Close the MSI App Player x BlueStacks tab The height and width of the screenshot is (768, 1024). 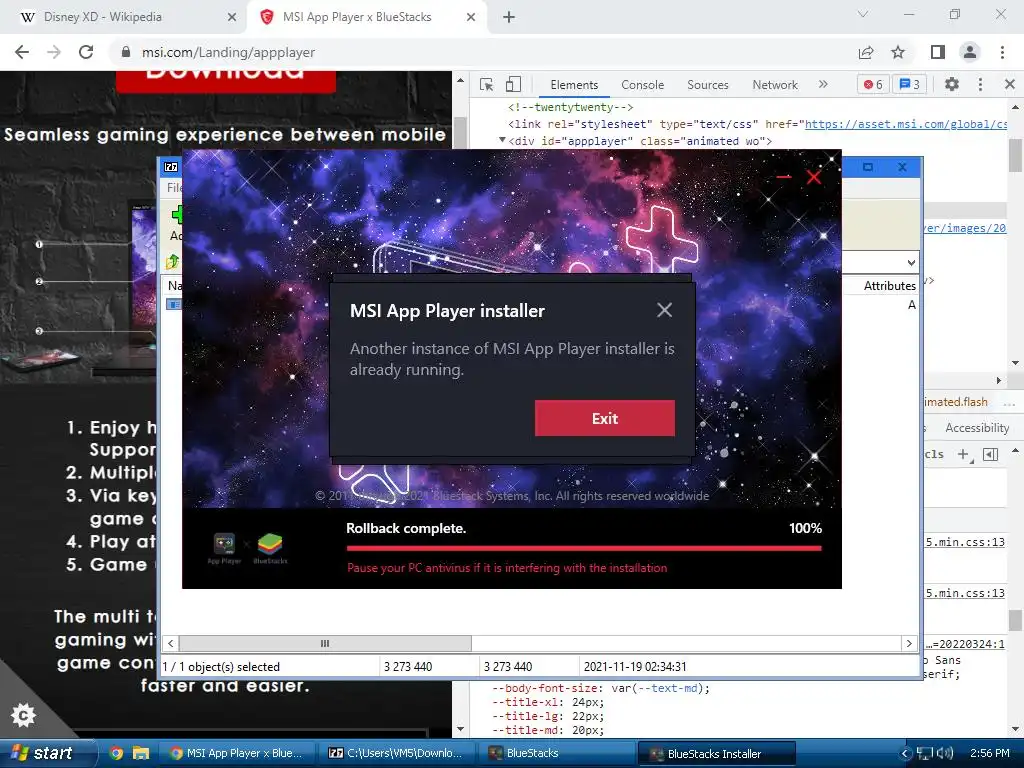(471, 17)
